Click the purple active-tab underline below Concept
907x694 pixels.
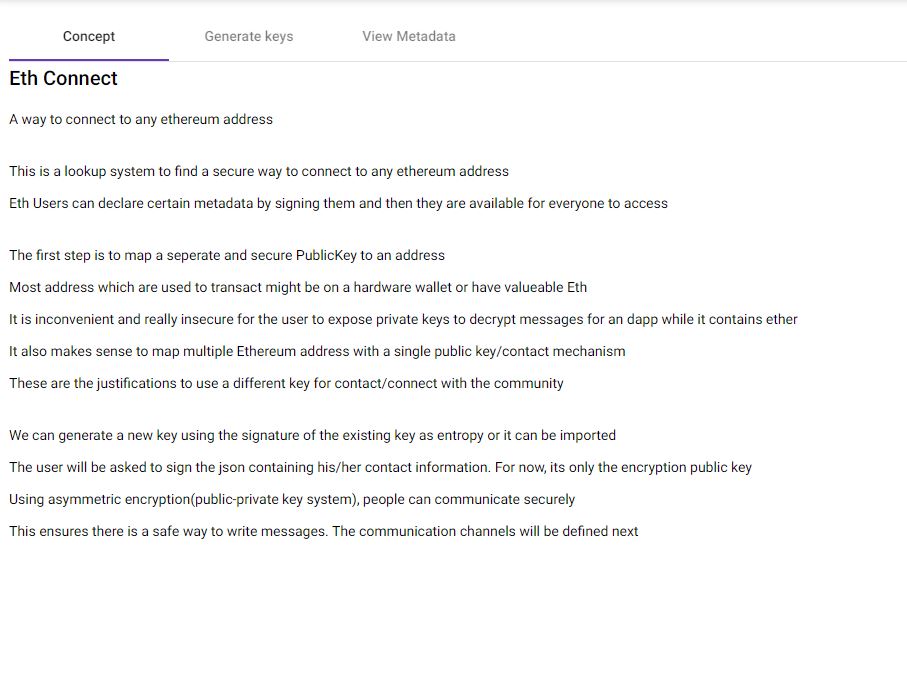pyautogui.click(x=89, y=60)
